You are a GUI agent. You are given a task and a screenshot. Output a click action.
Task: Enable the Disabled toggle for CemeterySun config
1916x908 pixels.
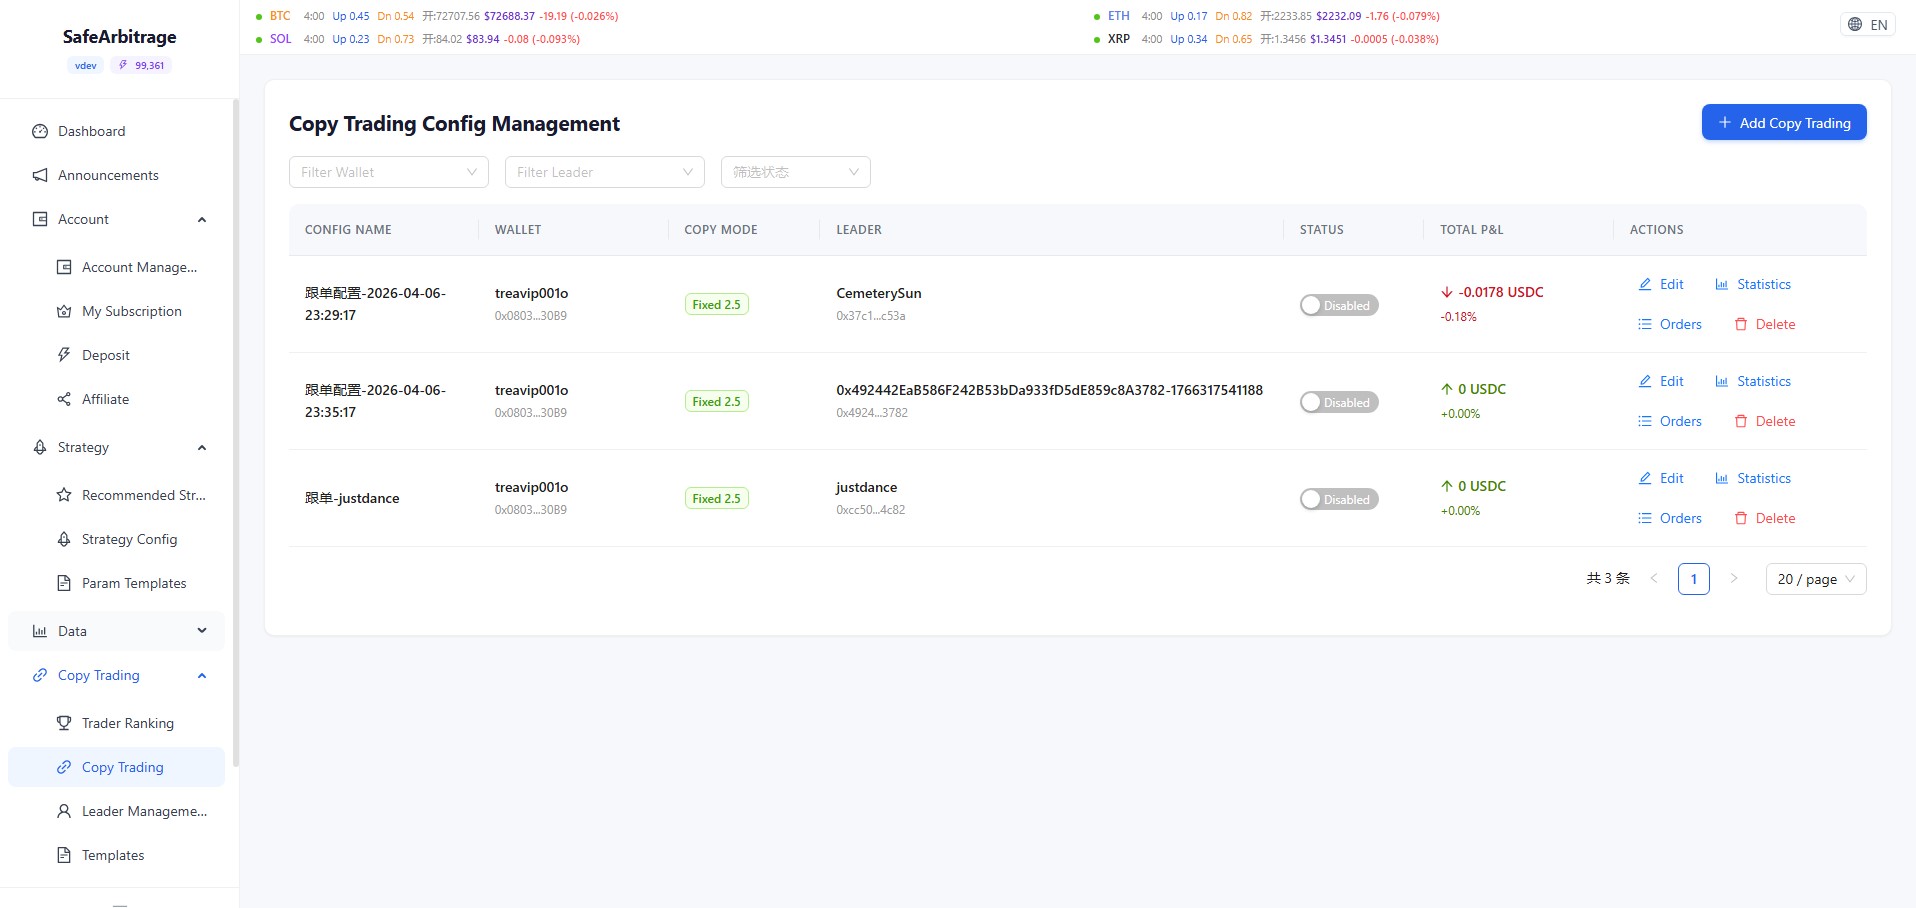click(x=1339, y=304)
